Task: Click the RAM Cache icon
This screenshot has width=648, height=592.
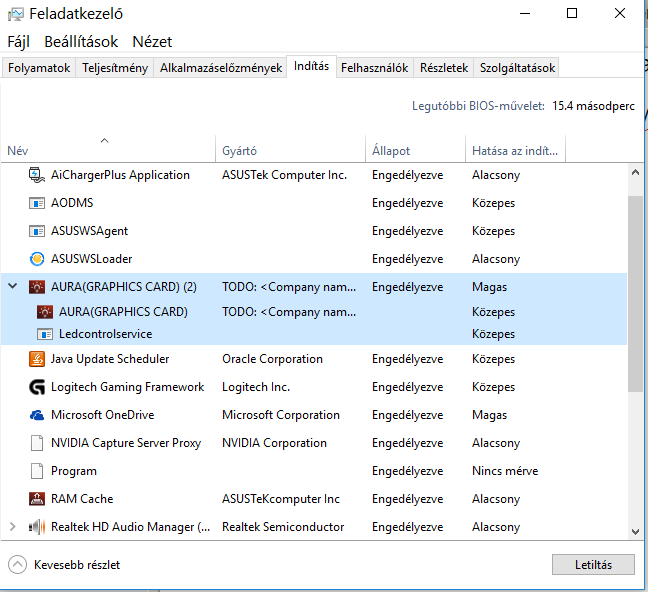Action: (37, 499)
